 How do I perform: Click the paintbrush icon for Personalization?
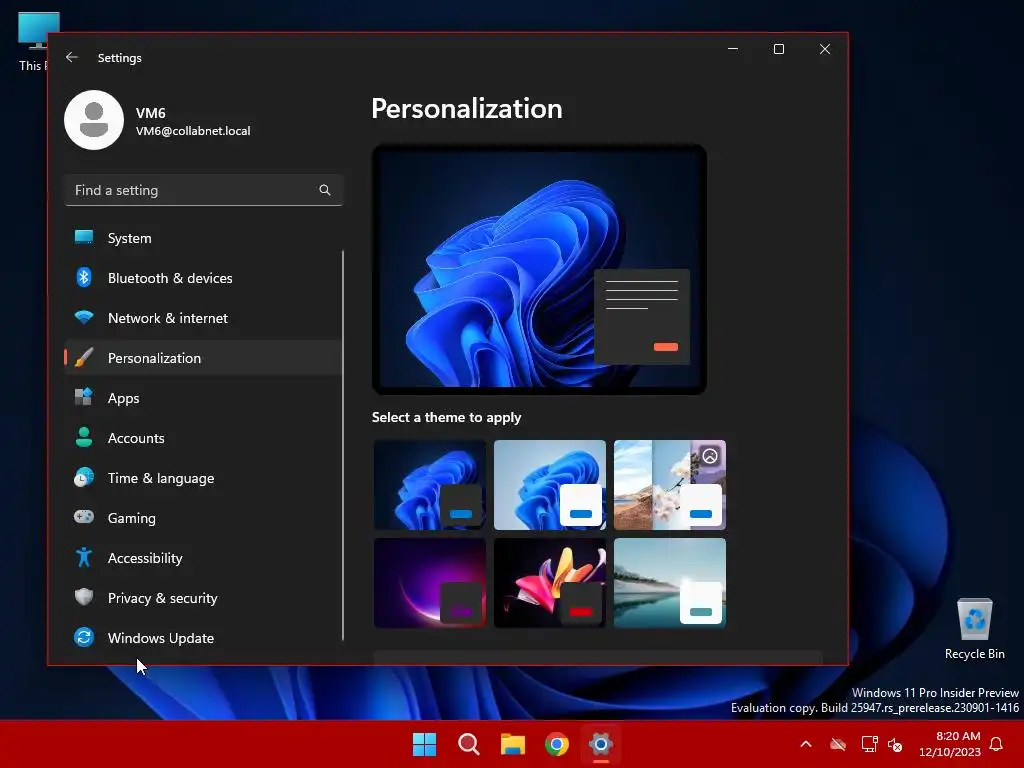[84, 358]
